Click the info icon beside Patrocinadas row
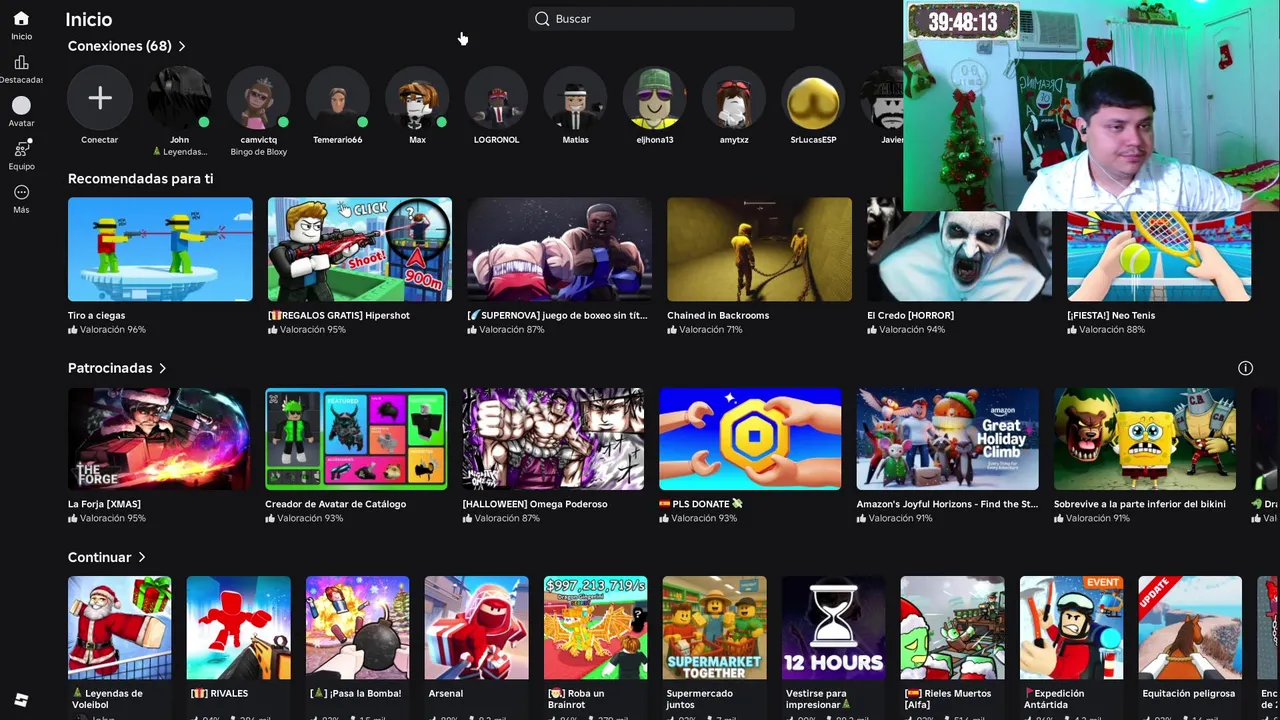Image resolution: width=1280 pixels, height=720 pixels. pos(1245,368)
